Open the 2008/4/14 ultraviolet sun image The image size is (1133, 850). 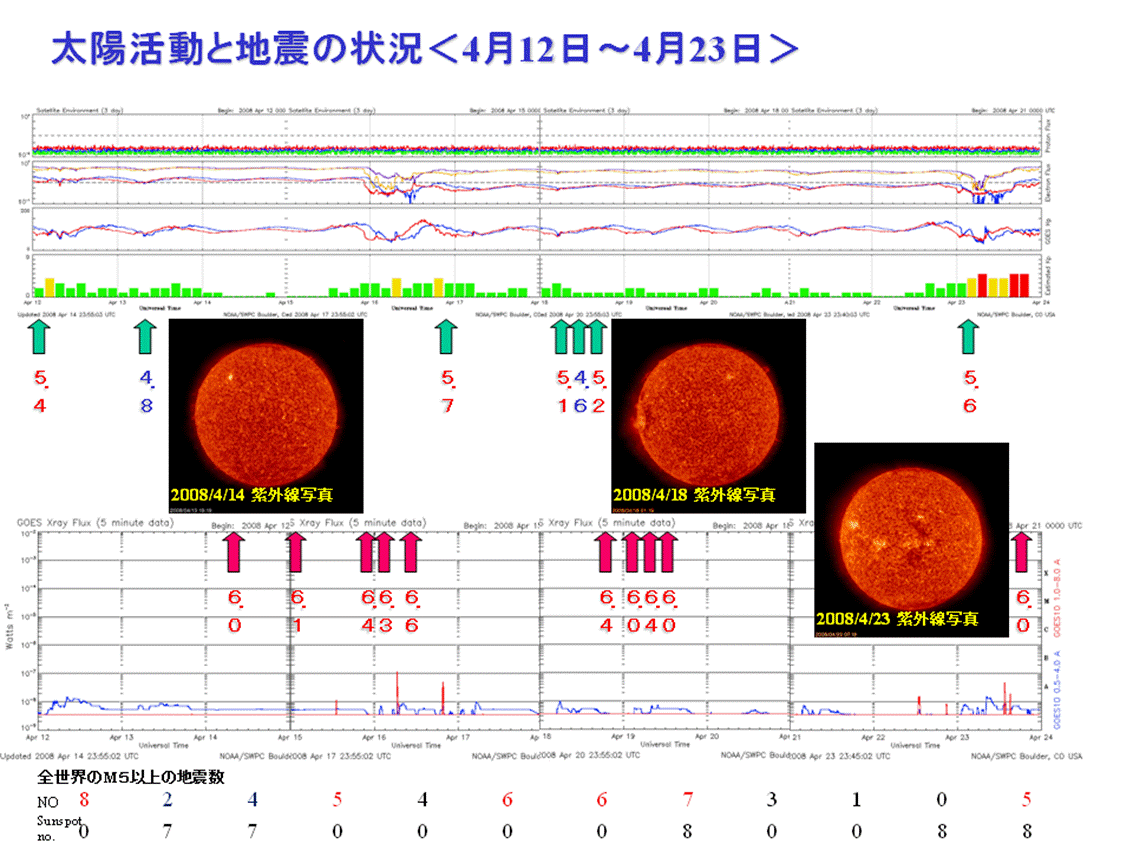[266, 416]
